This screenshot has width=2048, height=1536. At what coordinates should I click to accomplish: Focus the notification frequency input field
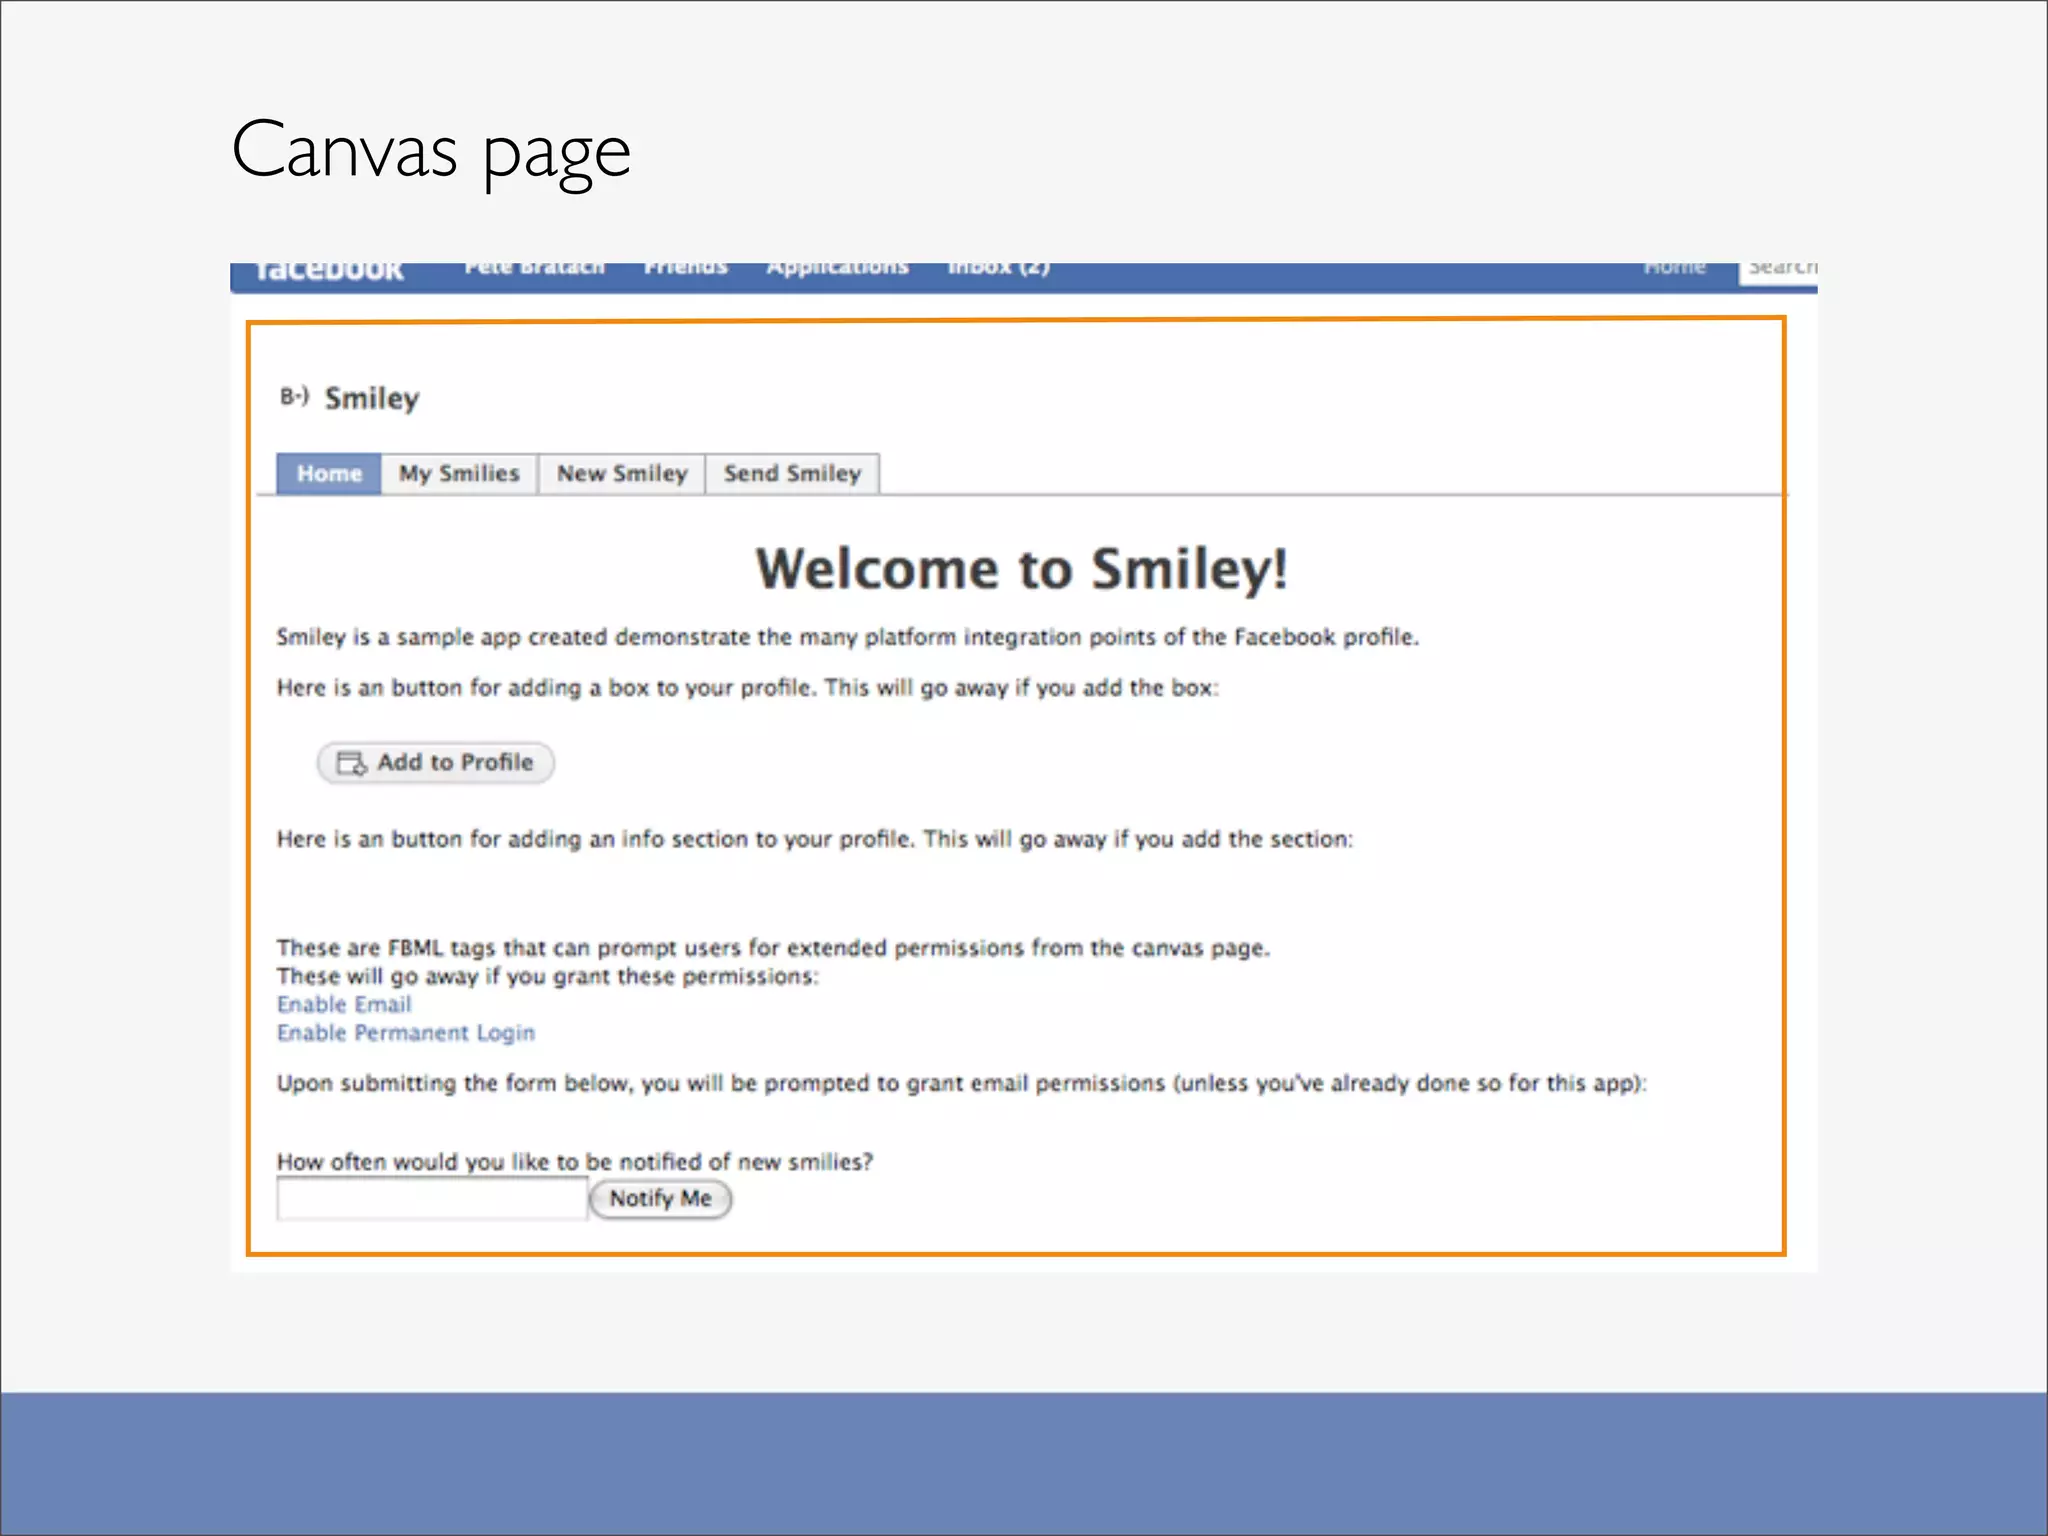tap(432, 1199)
